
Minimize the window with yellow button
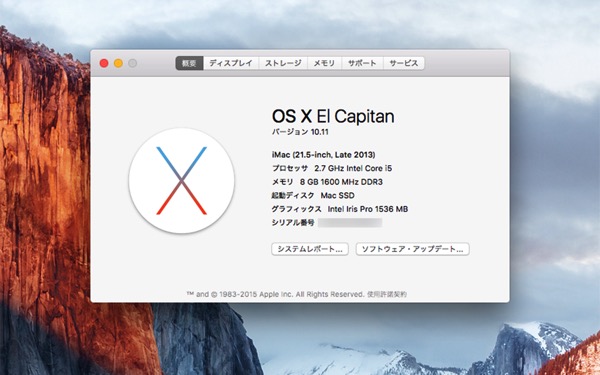click(119, 63)
